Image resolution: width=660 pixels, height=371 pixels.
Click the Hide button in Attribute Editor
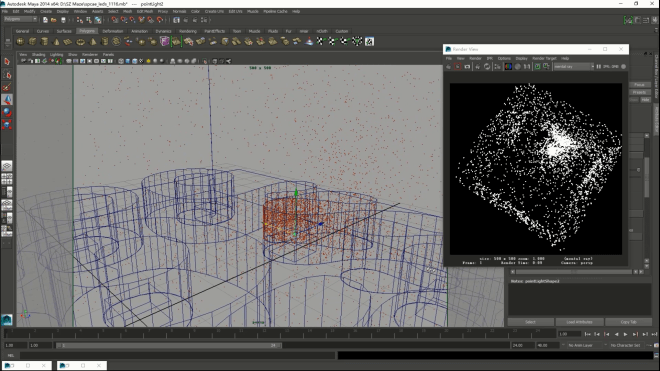[x=645, y=100]
